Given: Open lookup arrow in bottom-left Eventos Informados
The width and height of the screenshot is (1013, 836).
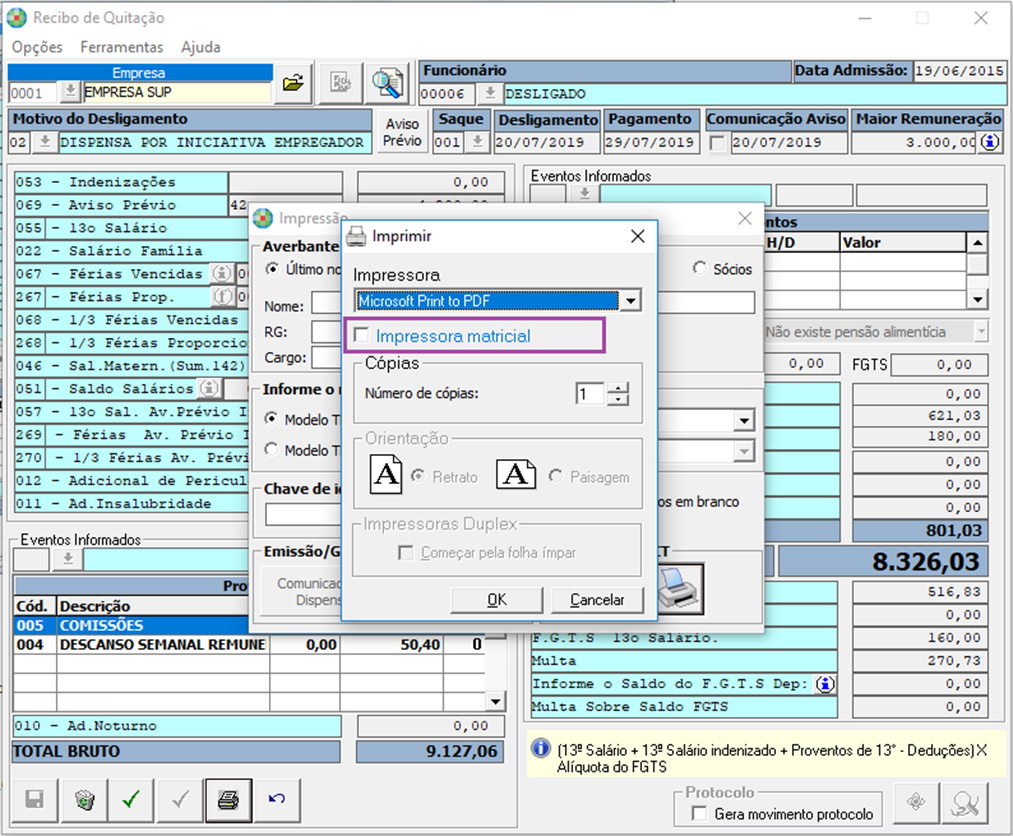Looking at the screenshot, I should click(67, 559).
